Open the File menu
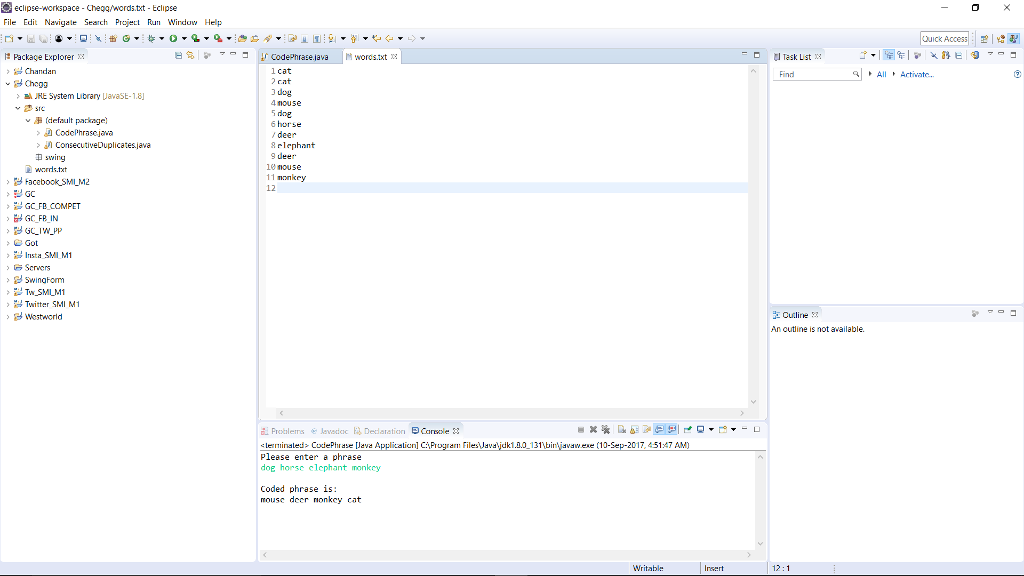 click(10, 22)
